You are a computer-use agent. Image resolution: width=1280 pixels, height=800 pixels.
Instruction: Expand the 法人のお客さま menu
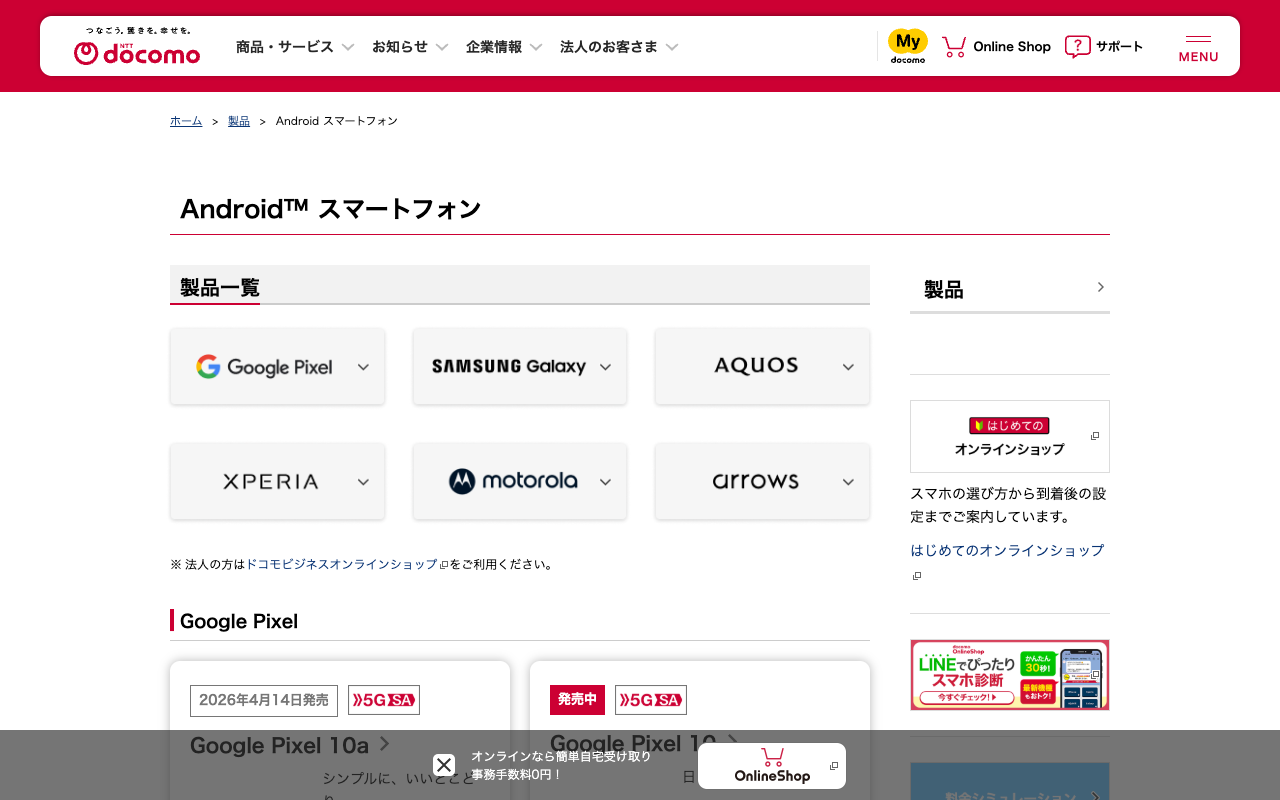619,47
